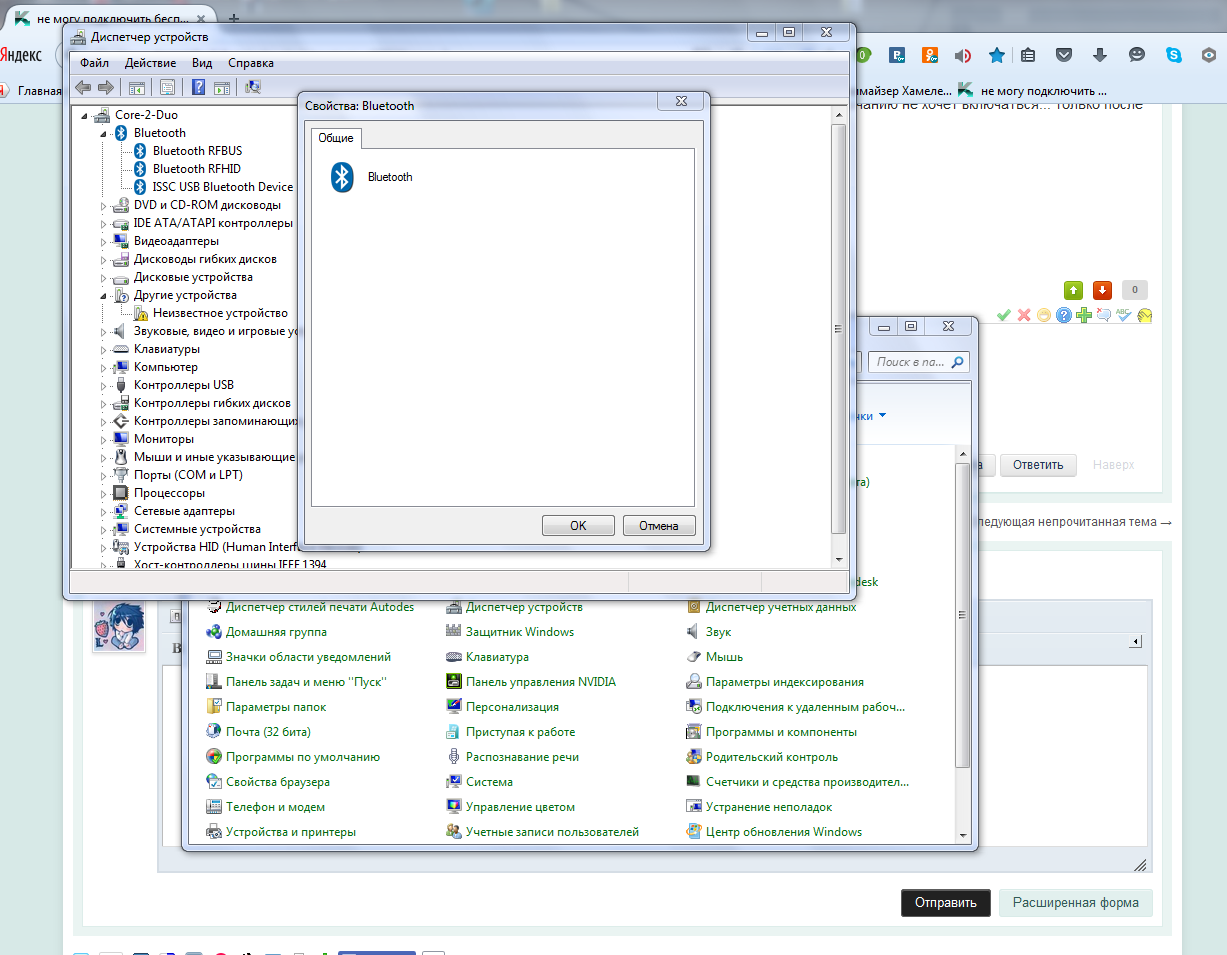
Task: Click Scan for hardware changes toolbar icon
Action: click(x=253, y=87)
